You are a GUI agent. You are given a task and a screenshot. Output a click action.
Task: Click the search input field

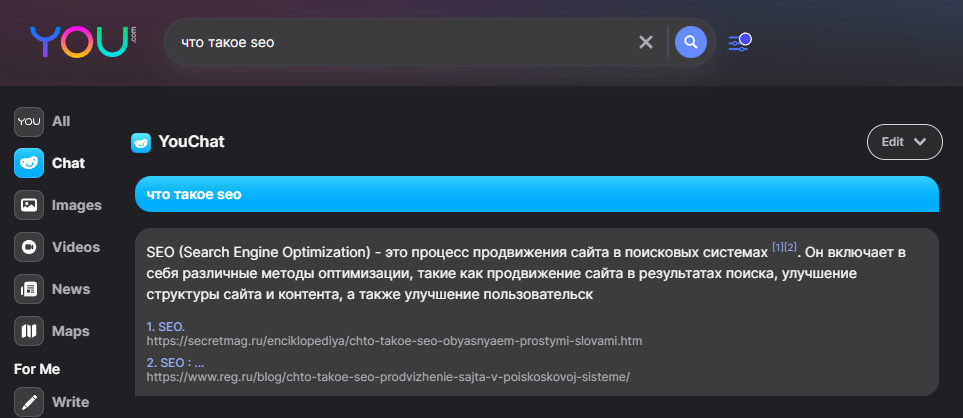coord(400,43)
